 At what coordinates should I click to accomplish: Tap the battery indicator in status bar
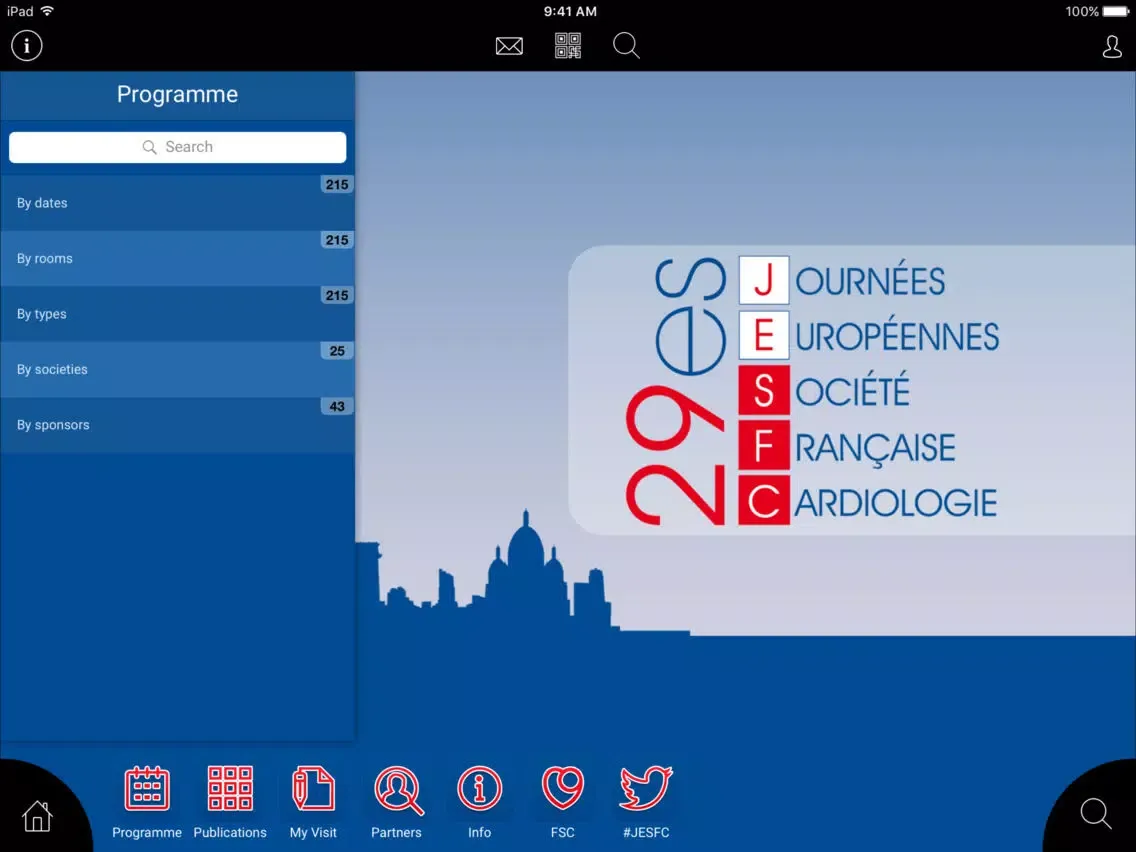click(1116, 11)
